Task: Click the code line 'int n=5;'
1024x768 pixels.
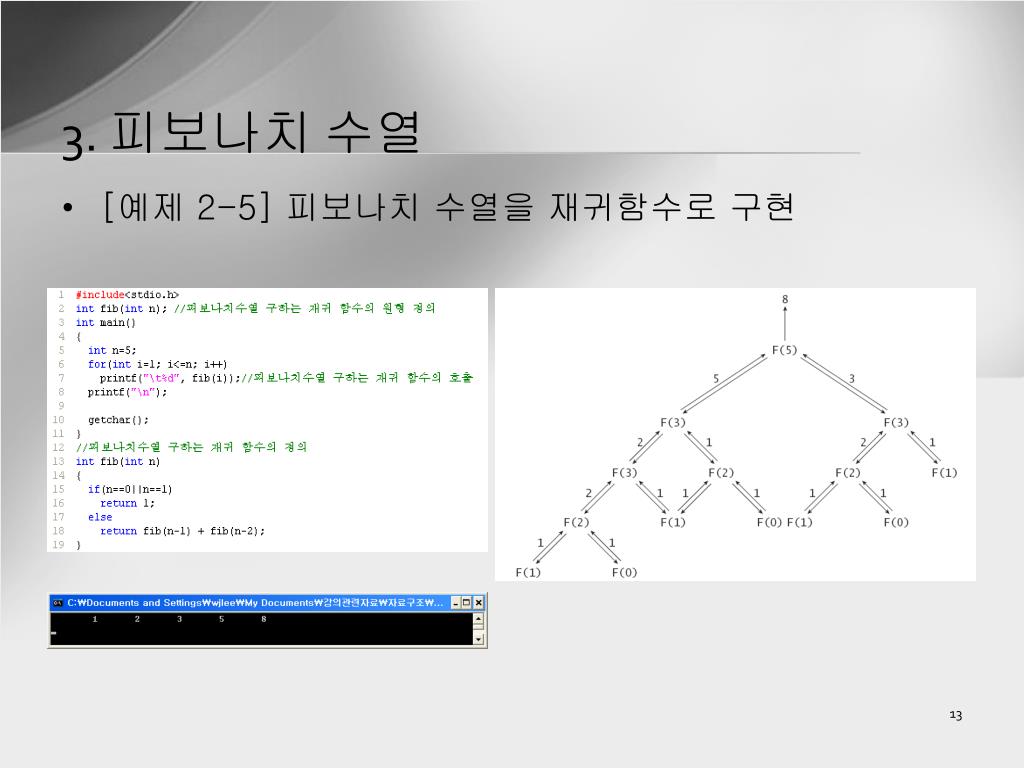Action: tap(112, 350)
